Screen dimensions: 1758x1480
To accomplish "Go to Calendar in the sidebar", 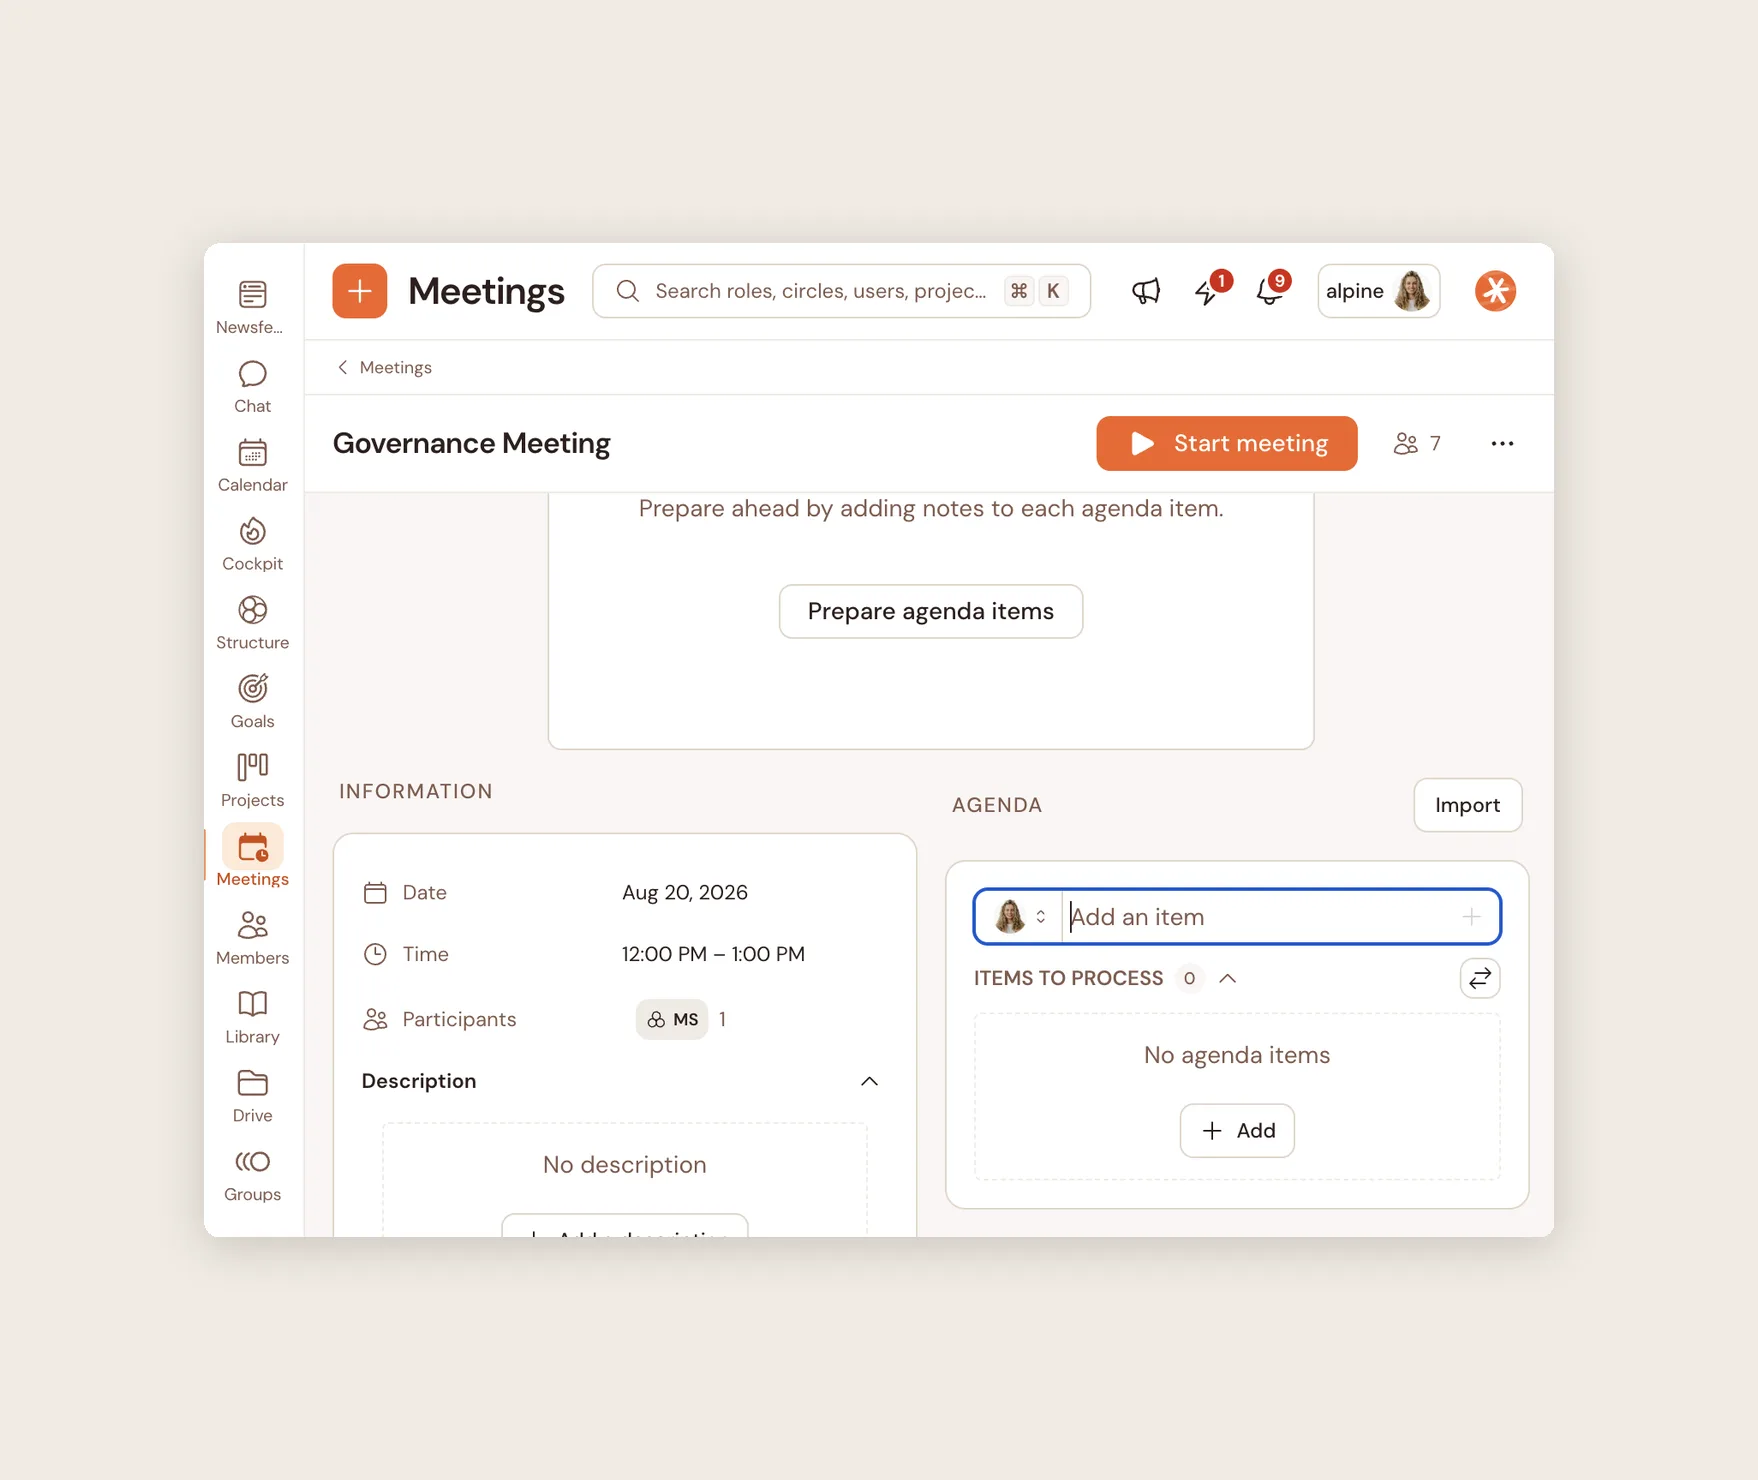I will point(252,465).
